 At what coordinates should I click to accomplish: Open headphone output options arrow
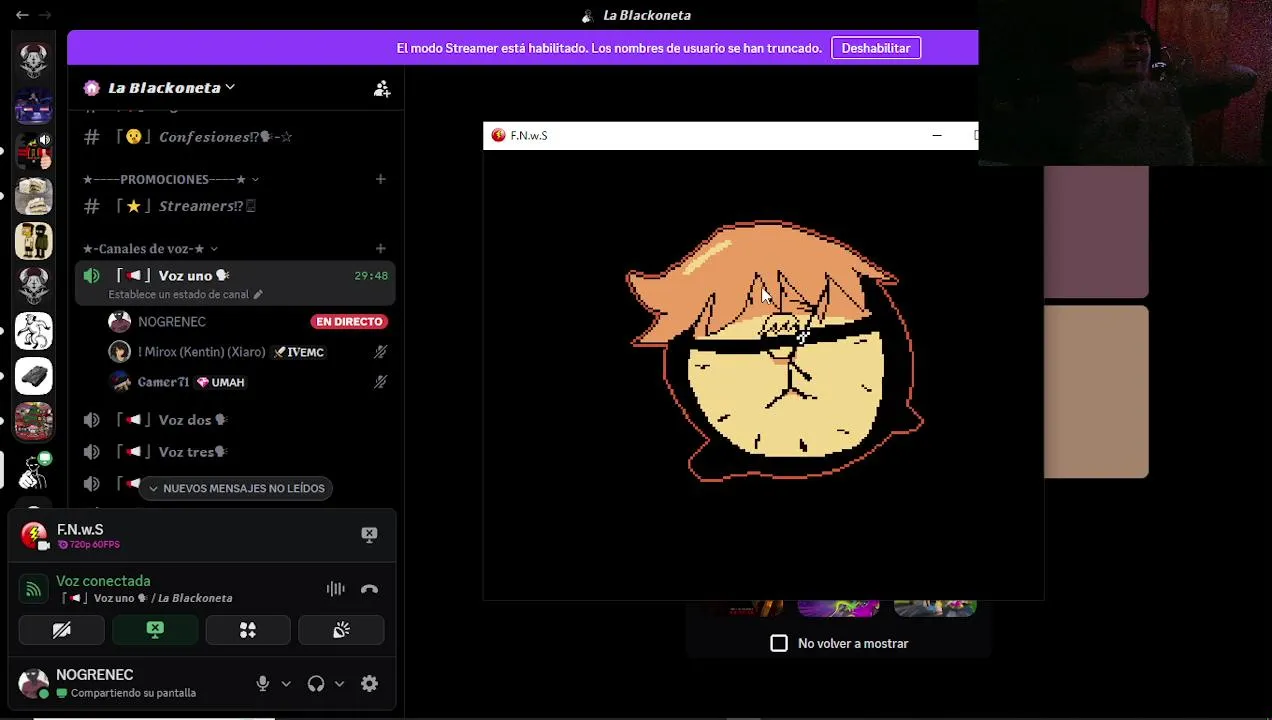339,684
